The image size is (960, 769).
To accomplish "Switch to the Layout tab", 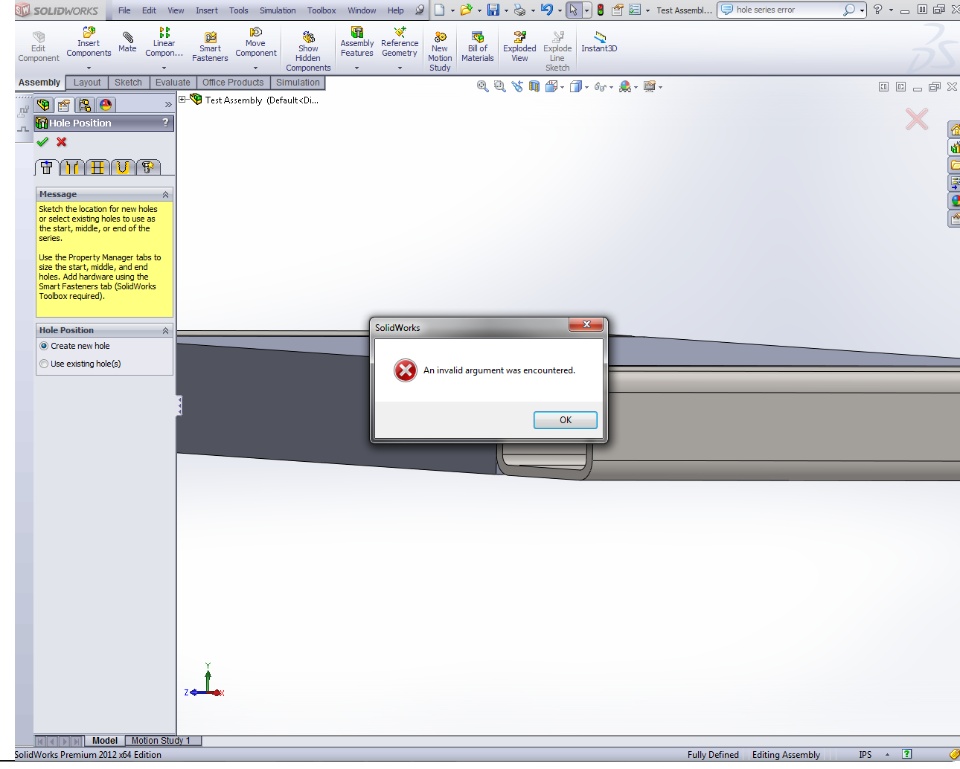I will pos(87,83).
